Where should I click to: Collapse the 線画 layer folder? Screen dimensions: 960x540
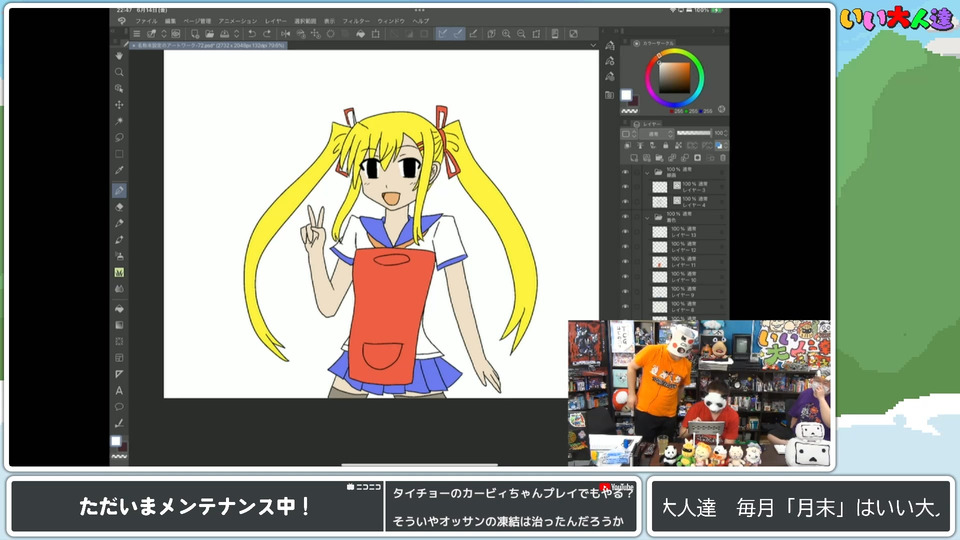tap(647, 172)
